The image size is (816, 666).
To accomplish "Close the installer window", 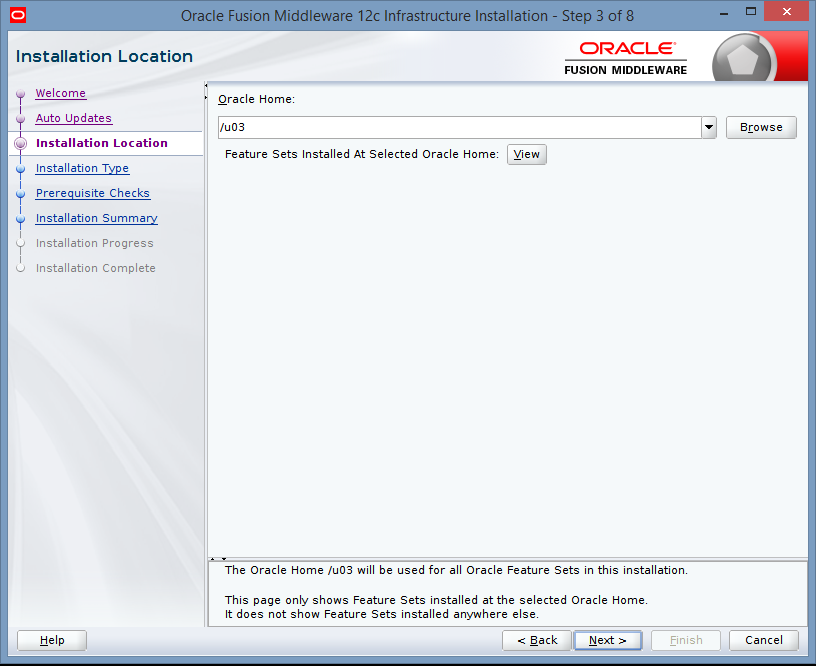I will (x=787, y=11).
